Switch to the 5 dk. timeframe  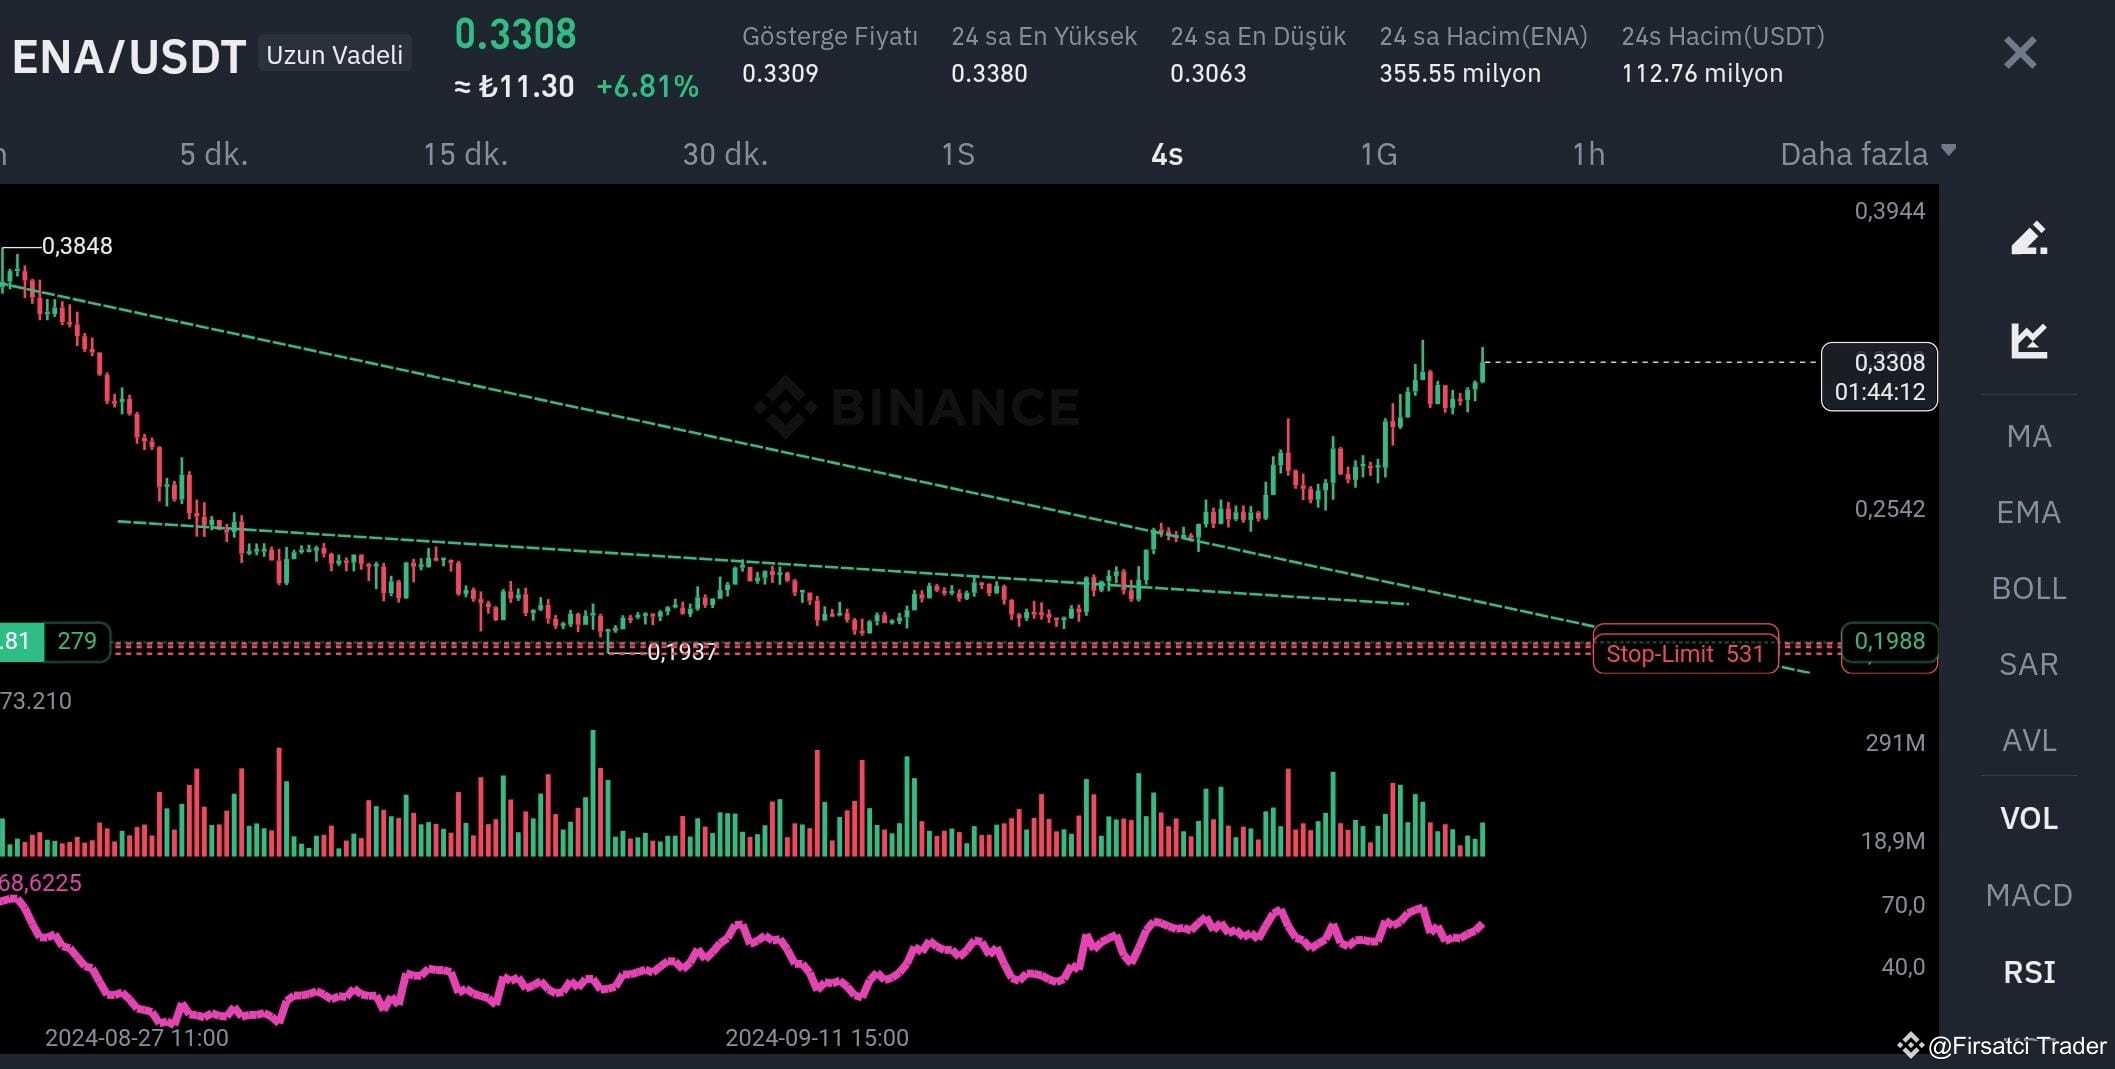click(214, 154)
